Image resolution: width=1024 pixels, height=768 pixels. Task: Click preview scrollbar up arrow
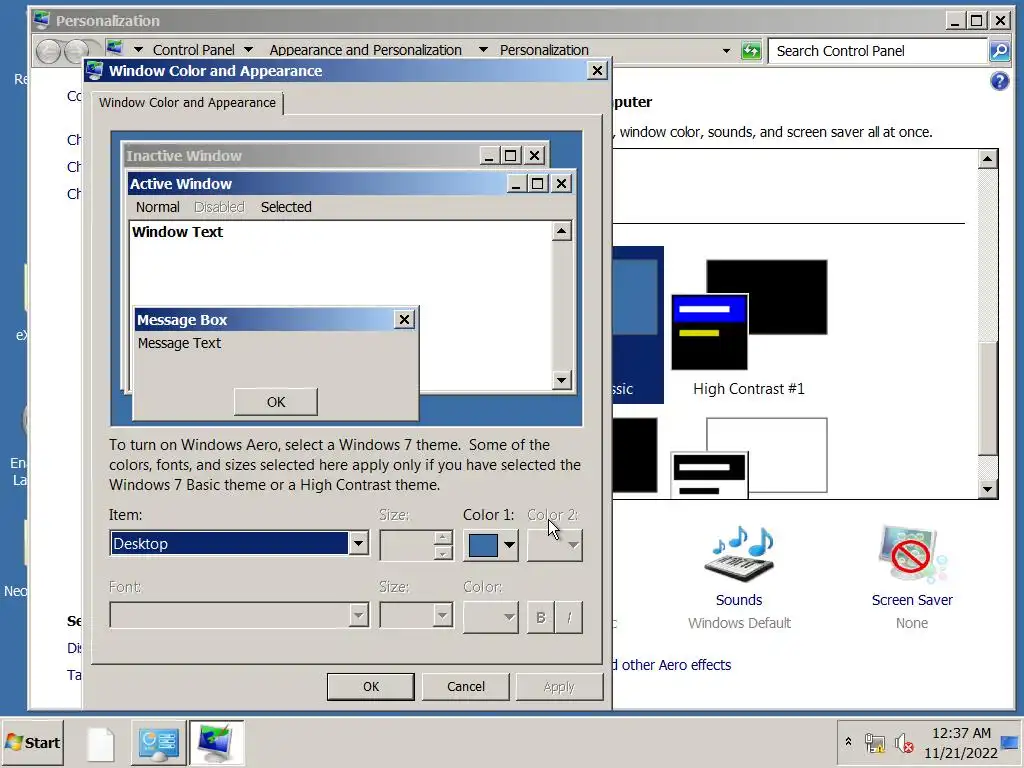[562, 231]
